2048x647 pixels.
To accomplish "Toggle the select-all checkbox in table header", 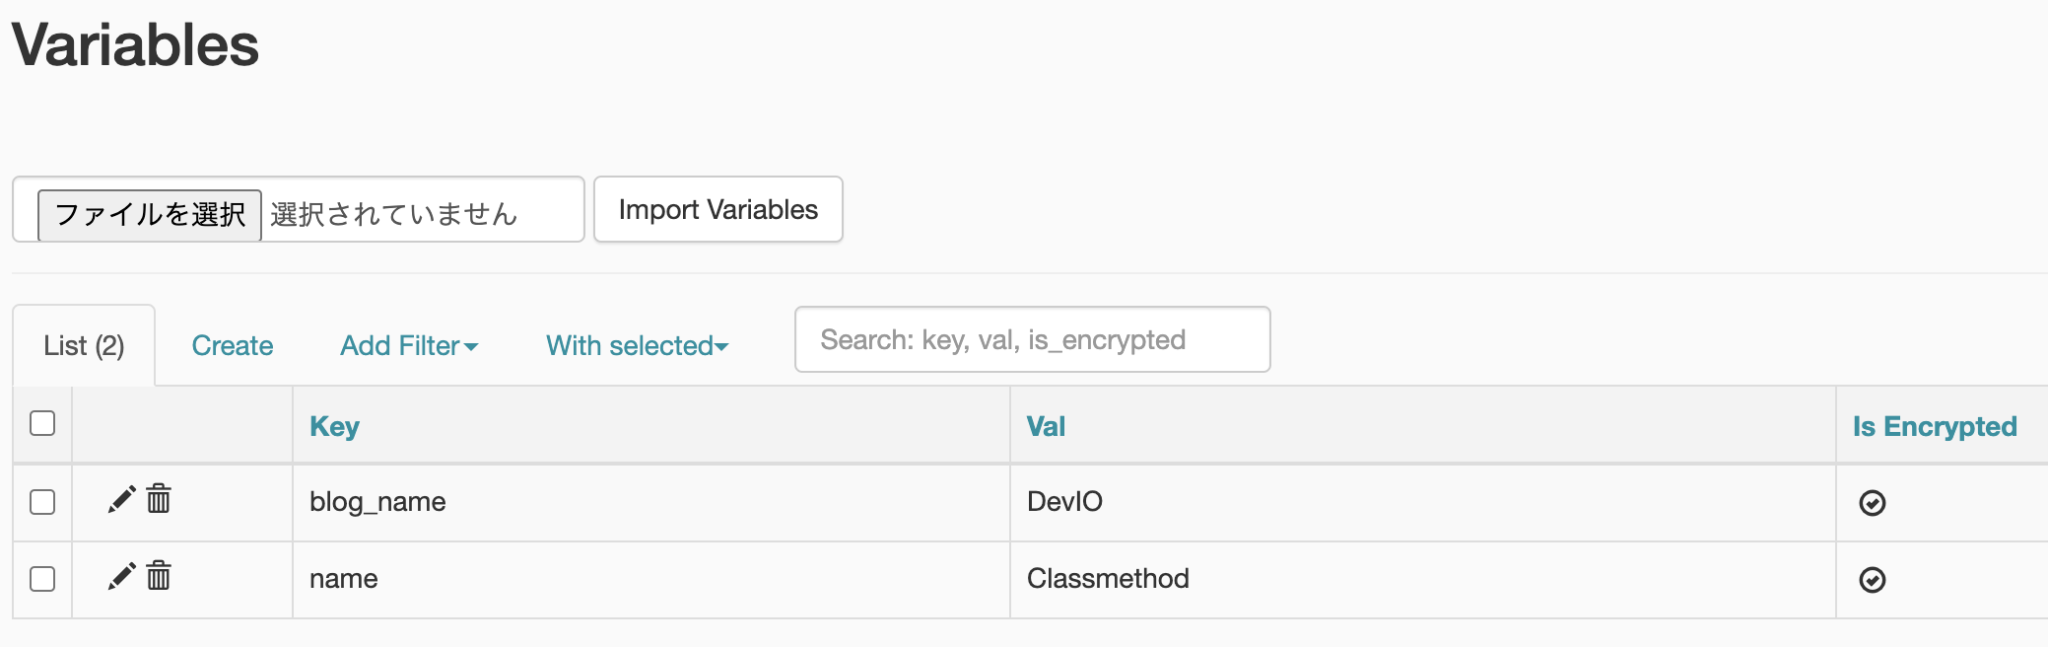I will 42,424.
